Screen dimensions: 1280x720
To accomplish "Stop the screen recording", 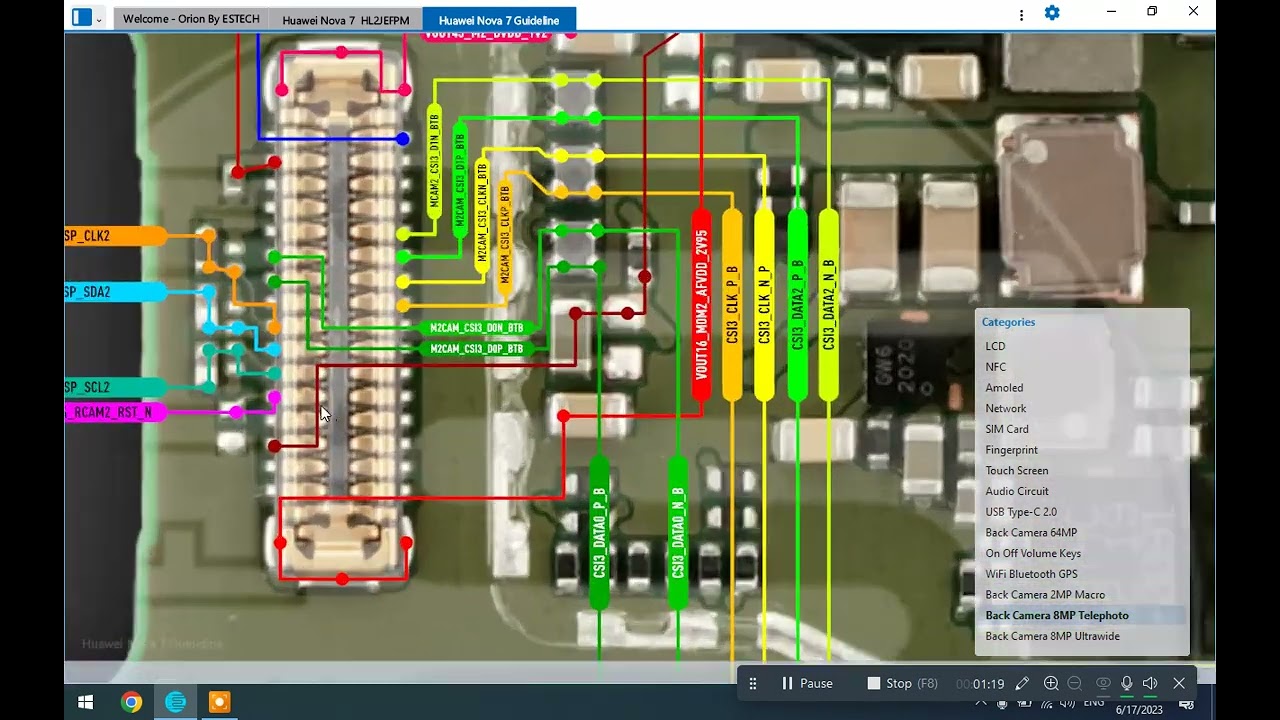I will coord(902,683).
